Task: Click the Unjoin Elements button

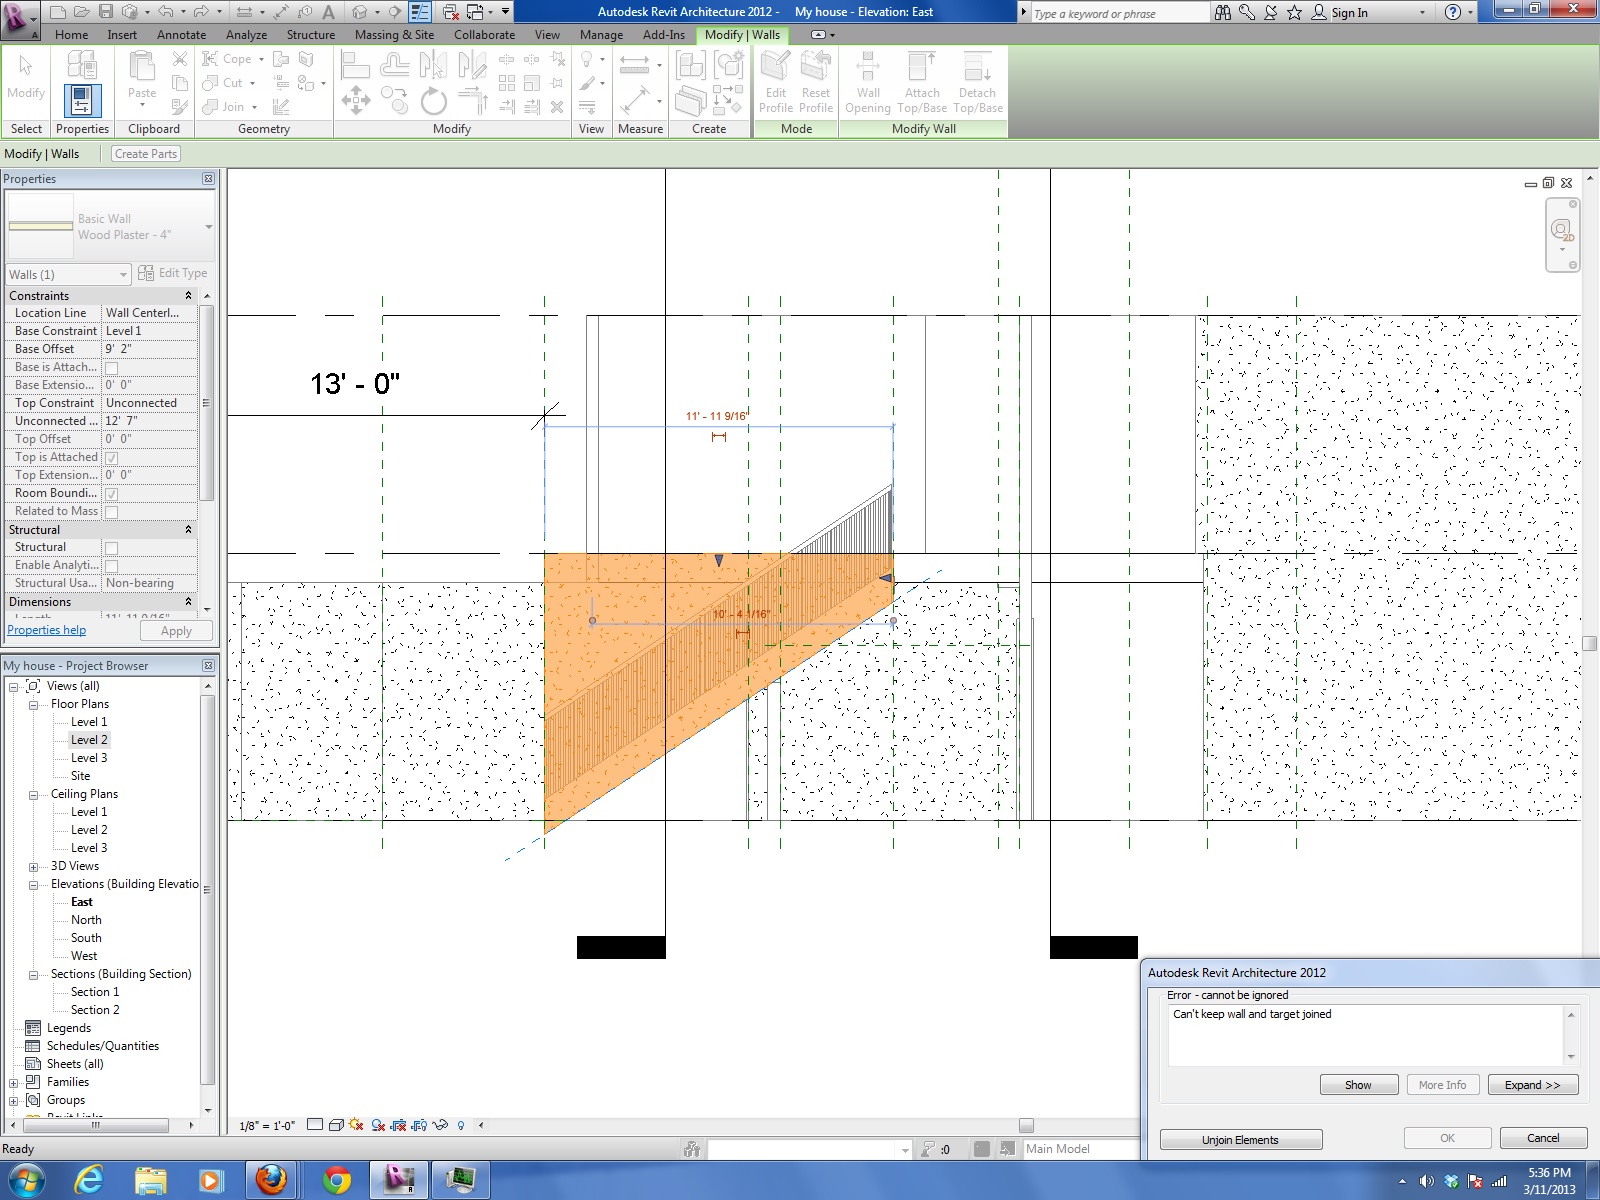Action: 1241,1140
